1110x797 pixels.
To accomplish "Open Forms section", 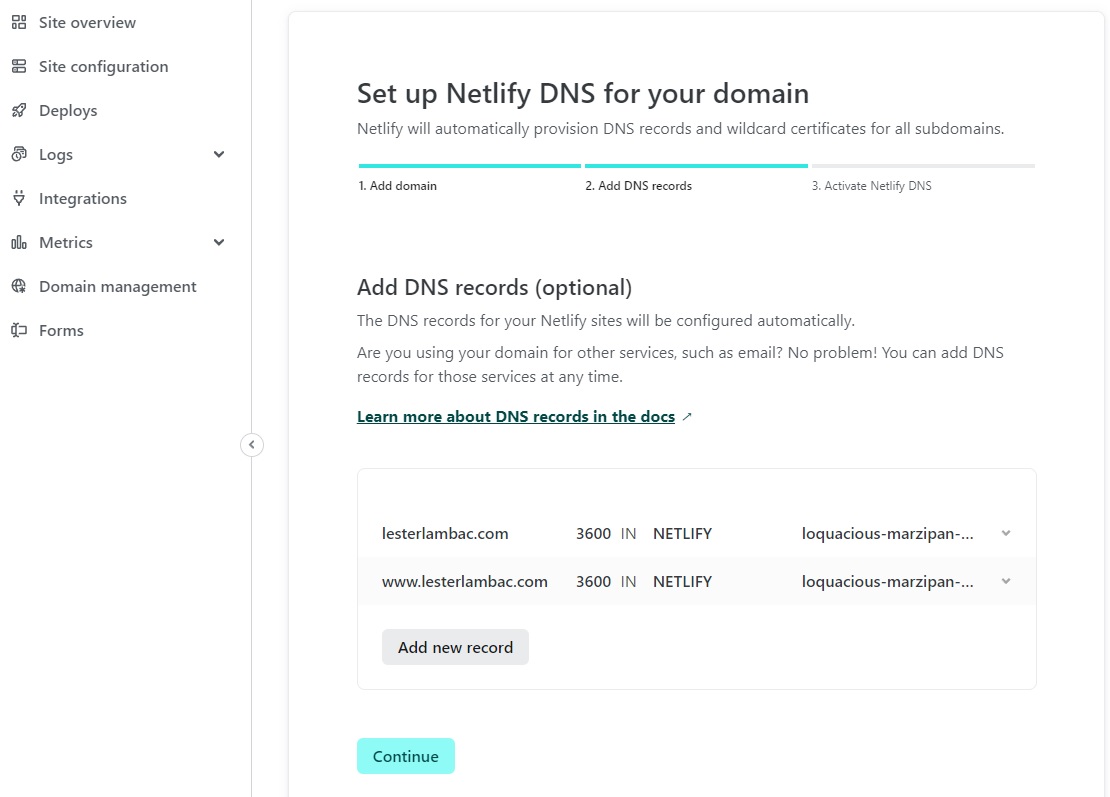I will (61, 331).
